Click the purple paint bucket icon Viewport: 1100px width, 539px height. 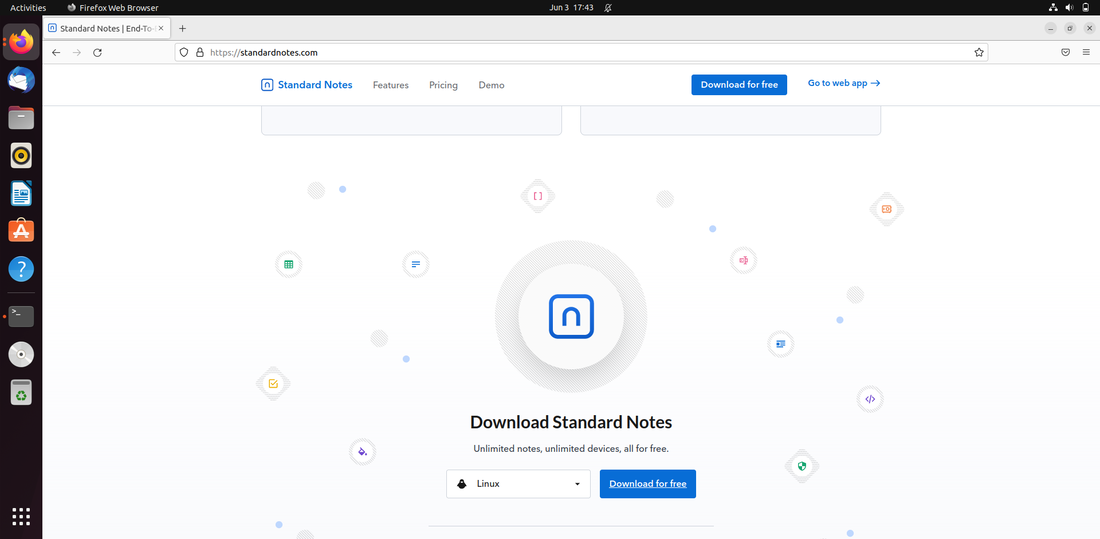363,452
